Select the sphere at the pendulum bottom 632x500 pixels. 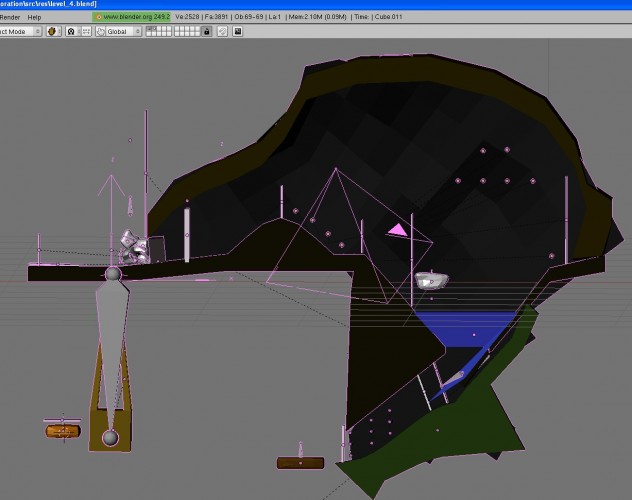tap(110, 438)
